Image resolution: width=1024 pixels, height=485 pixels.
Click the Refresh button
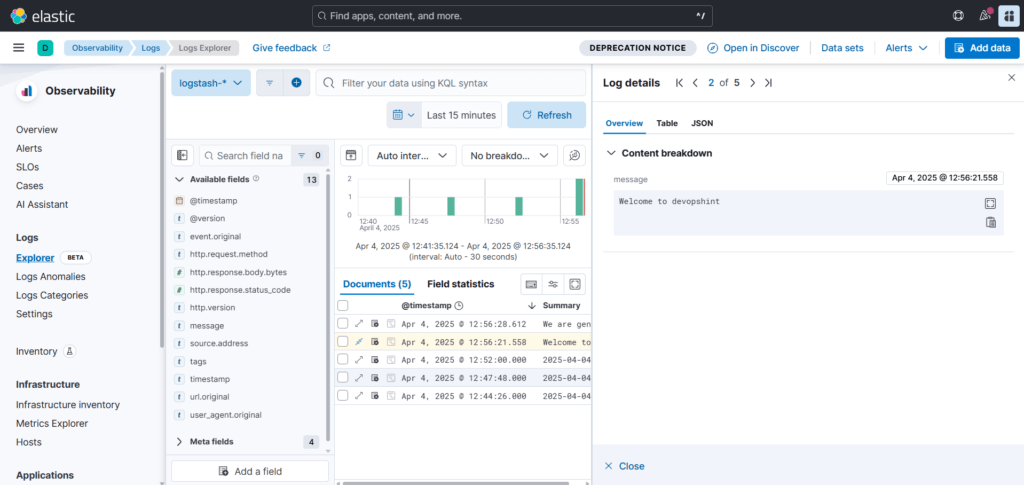(x=547, y=115)
